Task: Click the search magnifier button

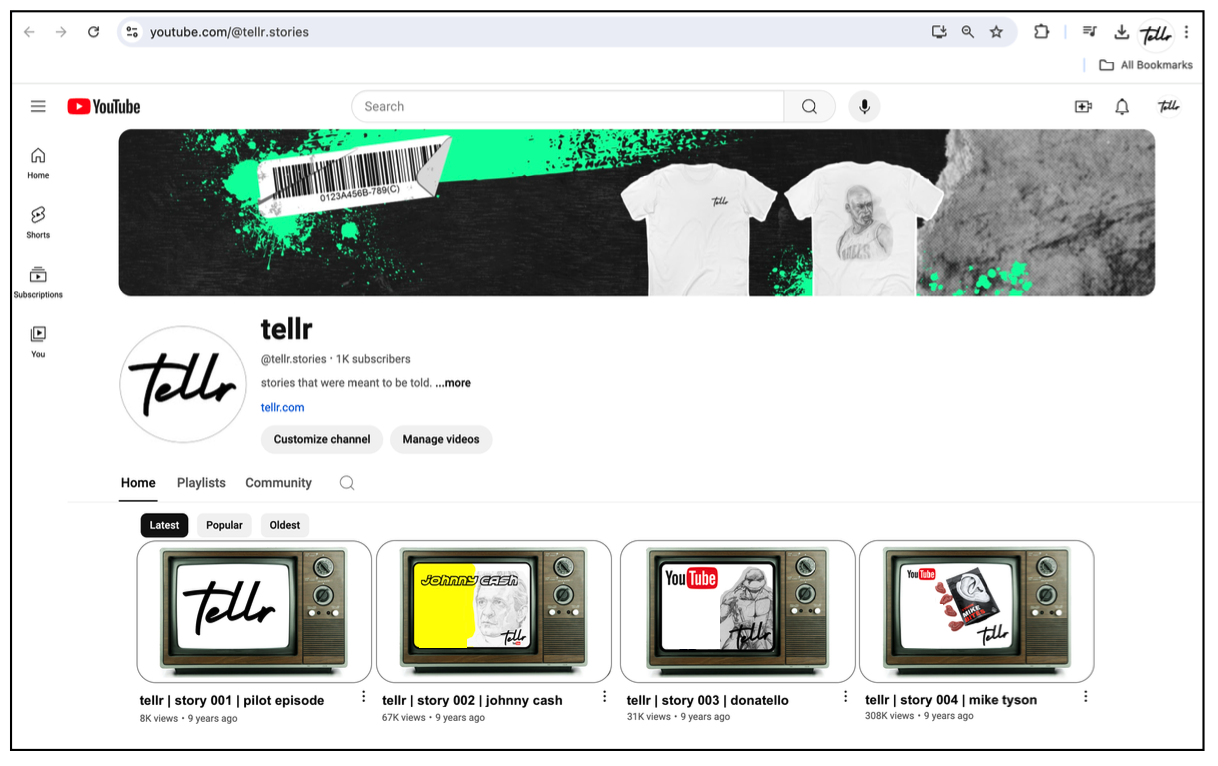Action: click(x=810, y=106)
